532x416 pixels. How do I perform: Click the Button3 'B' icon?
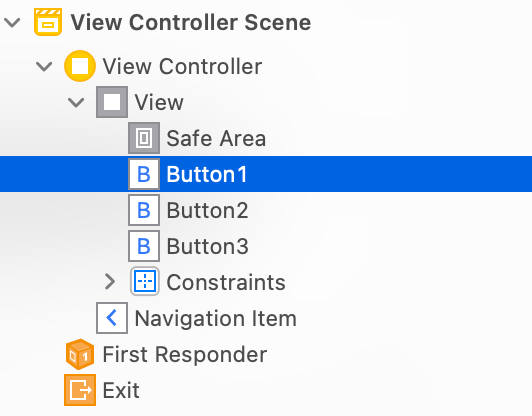tap(144, 246)
